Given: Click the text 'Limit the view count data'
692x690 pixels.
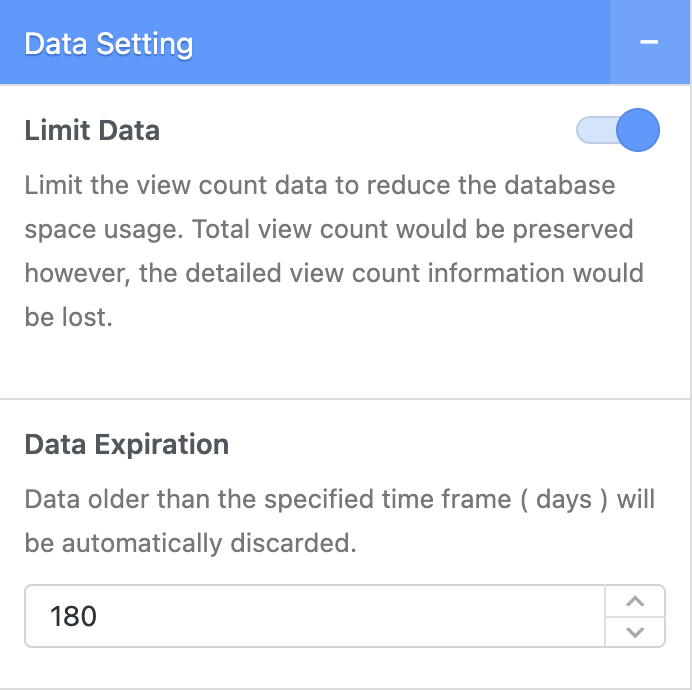Looking at the screenshot, I should pos(176,185).
